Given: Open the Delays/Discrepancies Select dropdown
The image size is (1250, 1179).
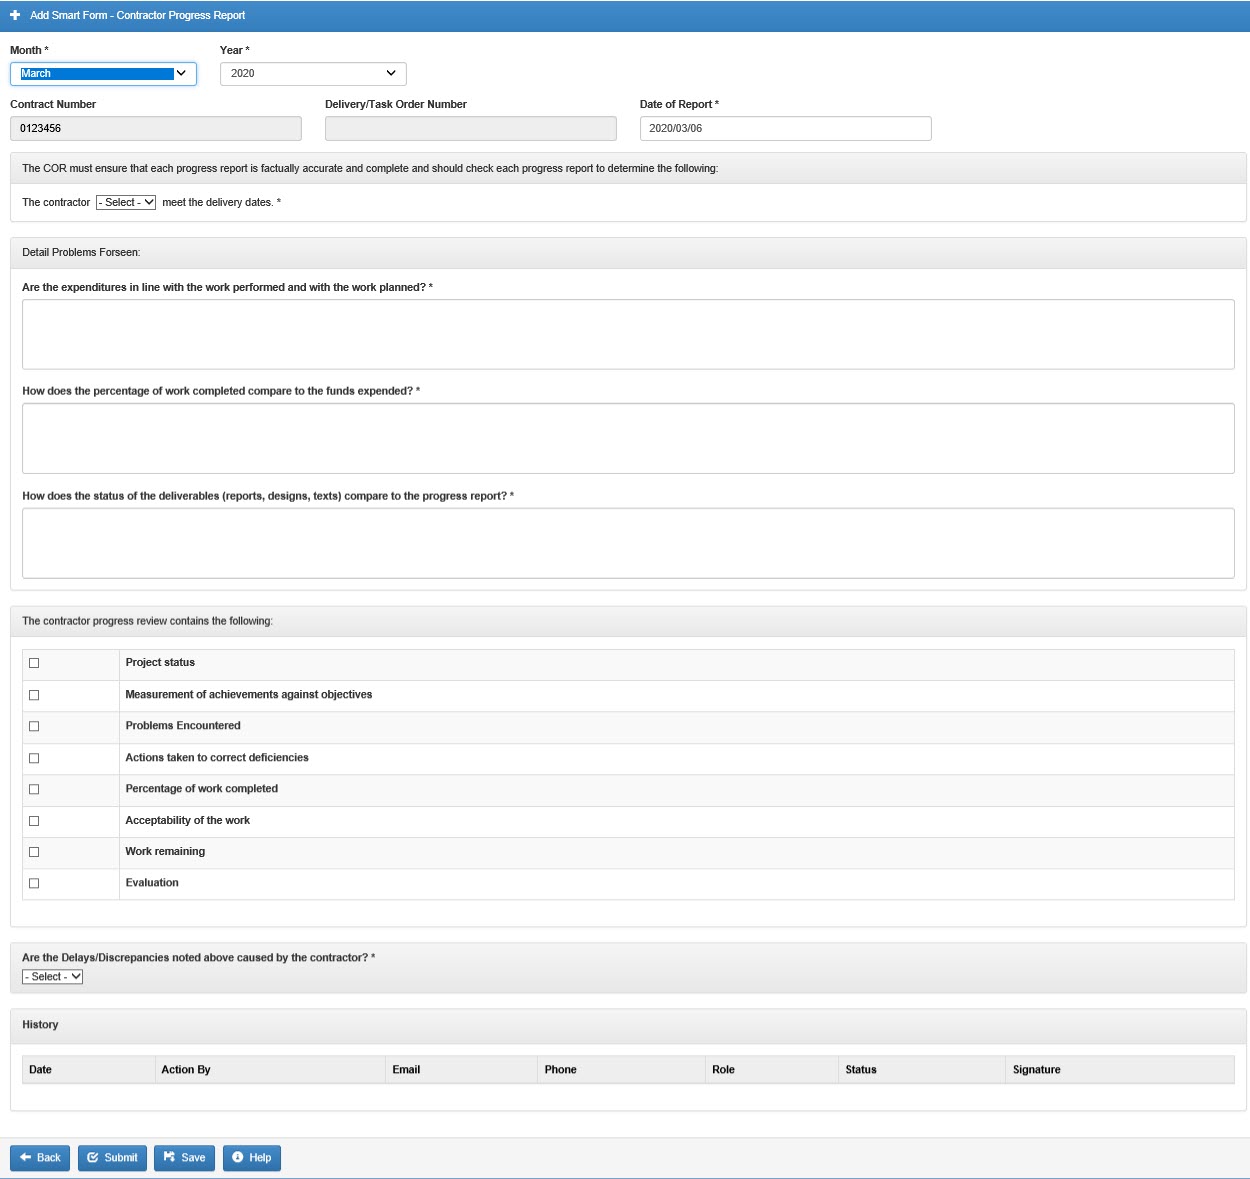Looking at the screenshot, I should [x=52, y=976].
